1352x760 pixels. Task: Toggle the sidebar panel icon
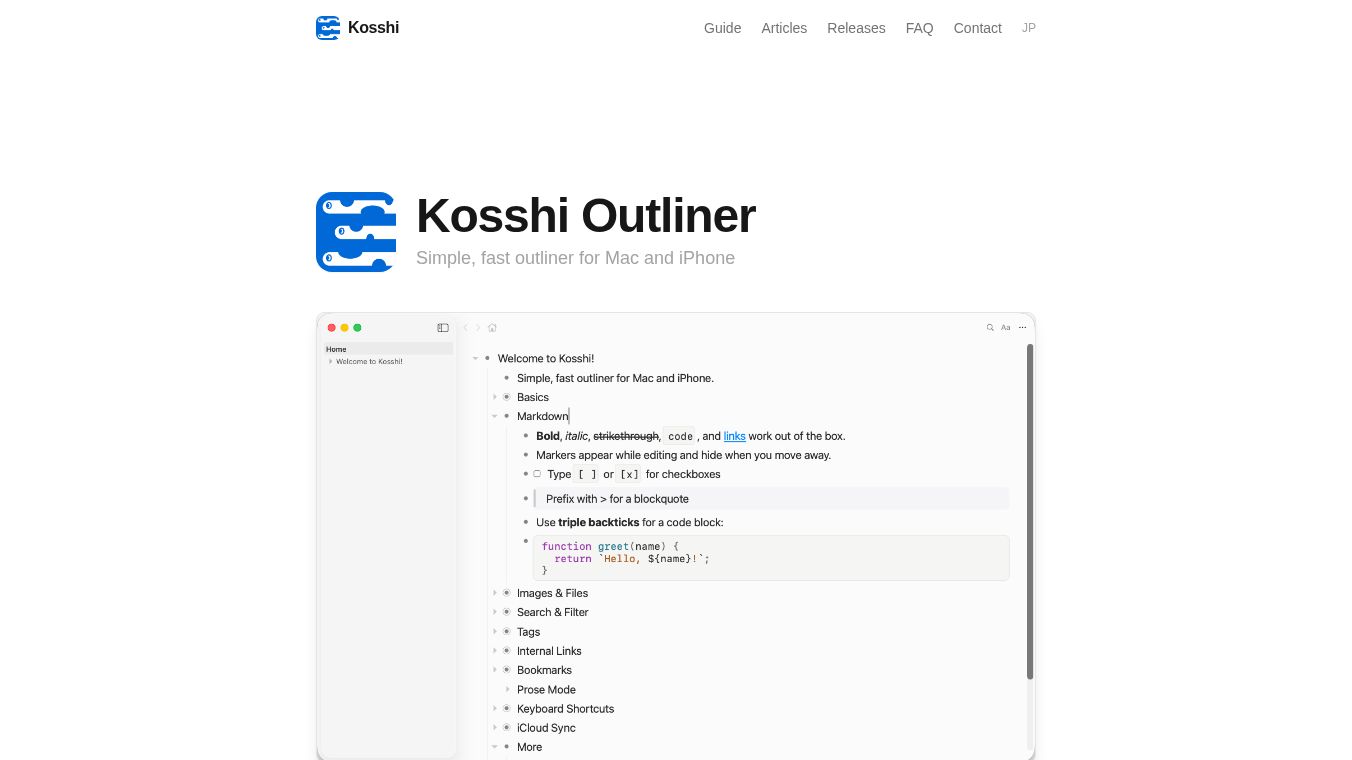click(443, 328)
